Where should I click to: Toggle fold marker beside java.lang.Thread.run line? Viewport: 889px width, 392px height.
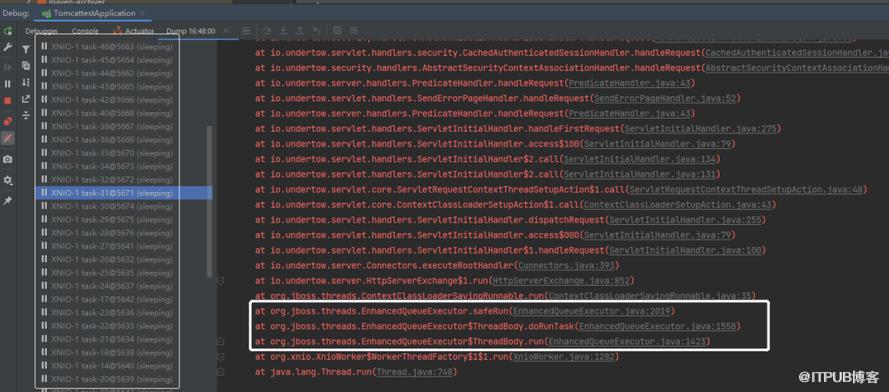pos(221,372)
